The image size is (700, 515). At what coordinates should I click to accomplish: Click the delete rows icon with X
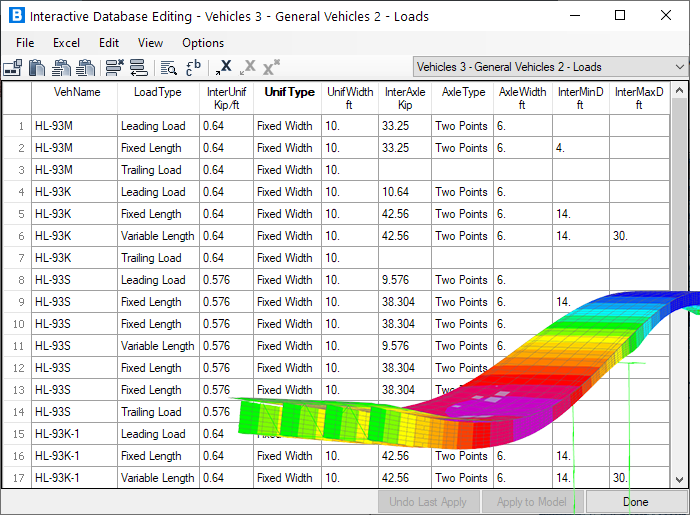[114, 67]
